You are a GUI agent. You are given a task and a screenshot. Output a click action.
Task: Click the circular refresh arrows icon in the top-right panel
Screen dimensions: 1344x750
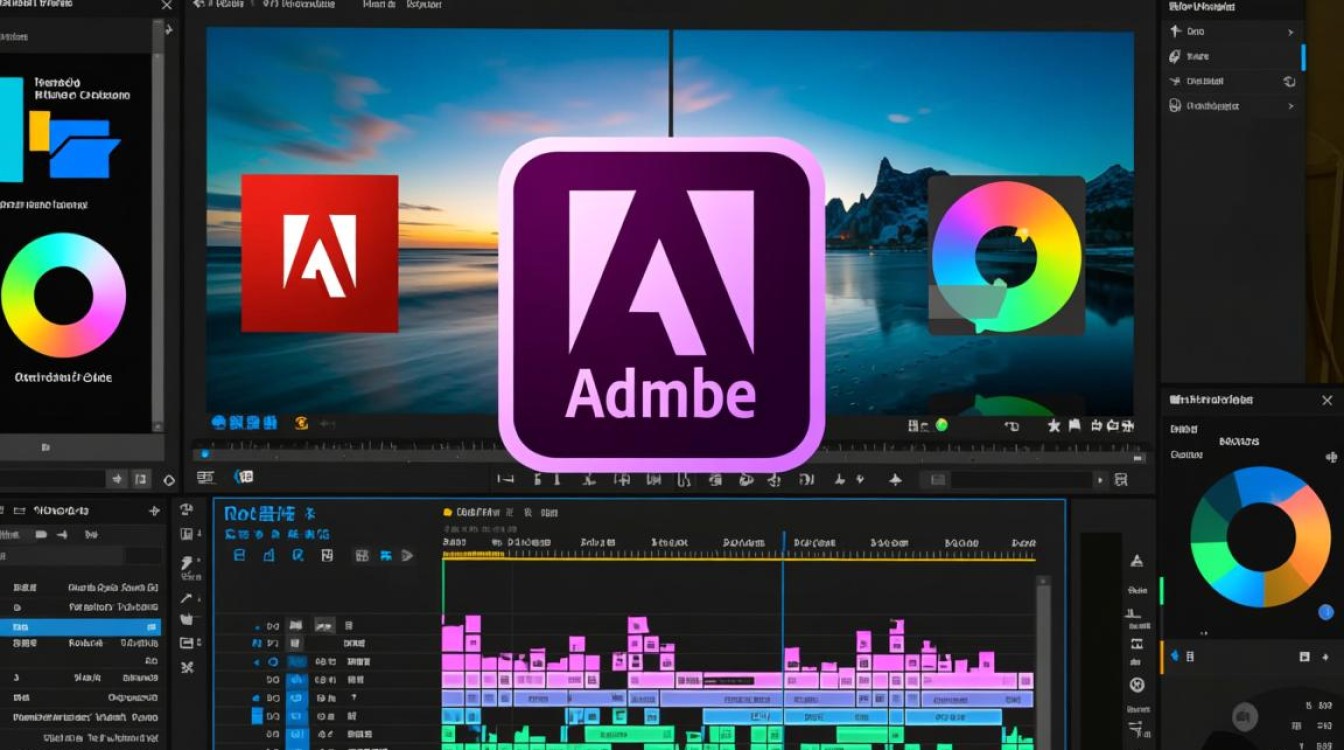pyautogui.click(x=1289, y=81)
